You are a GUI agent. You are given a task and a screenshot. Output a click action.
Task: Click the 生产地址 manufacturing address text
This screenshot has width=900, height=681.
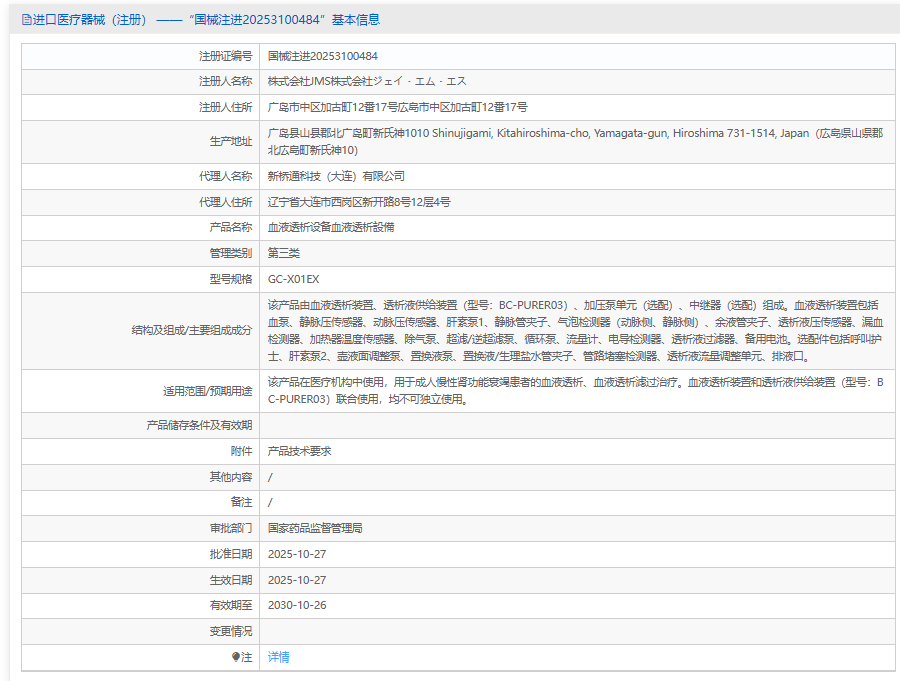[x=574, y=141]
